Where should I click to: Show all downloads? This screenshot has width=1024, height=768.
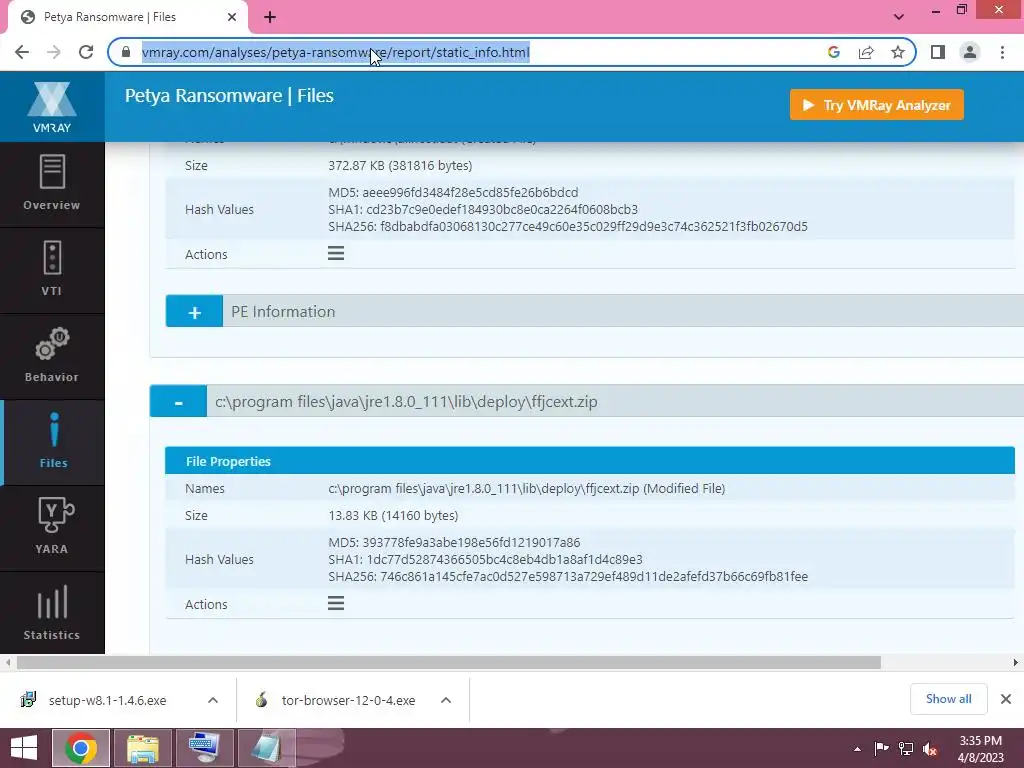coord(948,699)
